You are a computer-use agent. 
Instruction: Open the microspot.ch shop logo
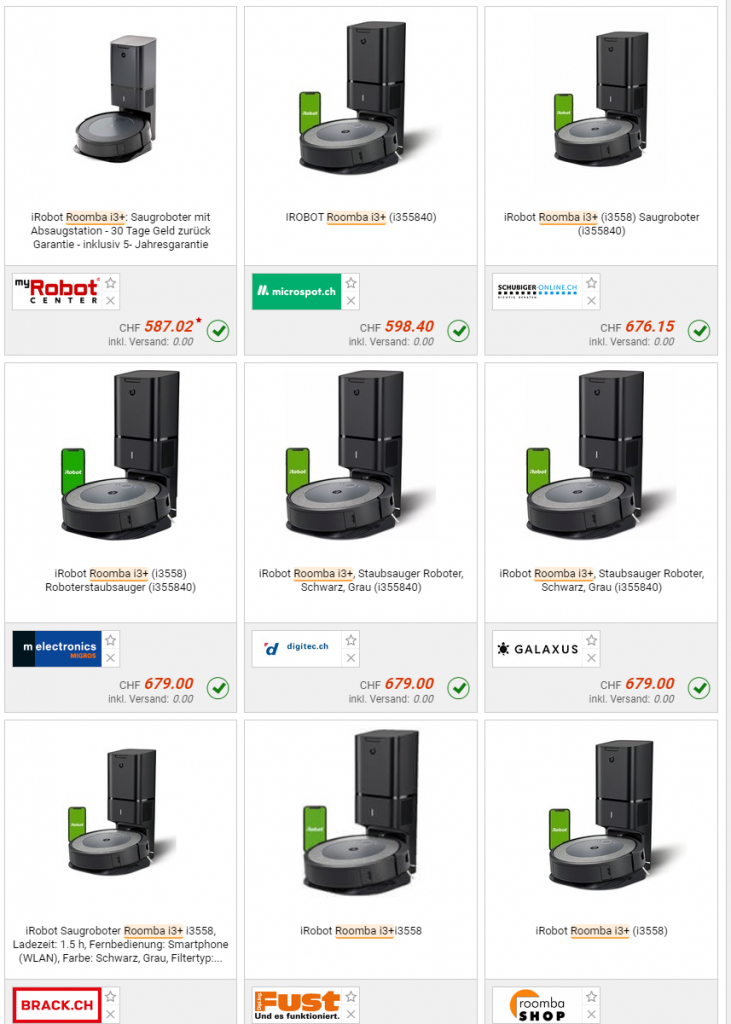click(x=297, y=291)
